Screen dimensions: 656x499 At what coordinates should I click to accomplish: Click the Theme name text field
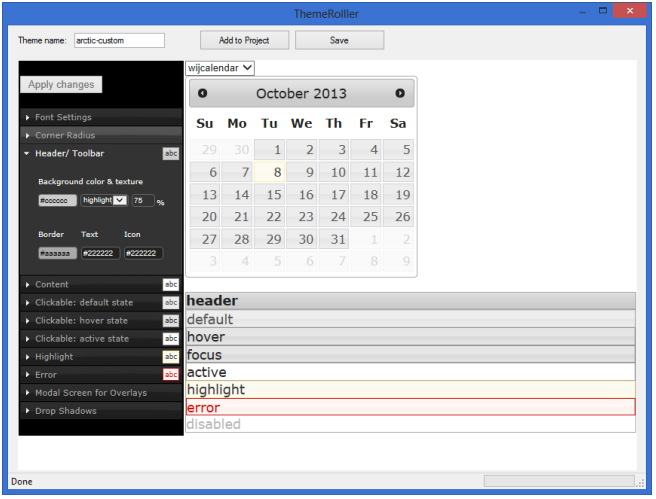pyautogui.click(x=118, y=40)
